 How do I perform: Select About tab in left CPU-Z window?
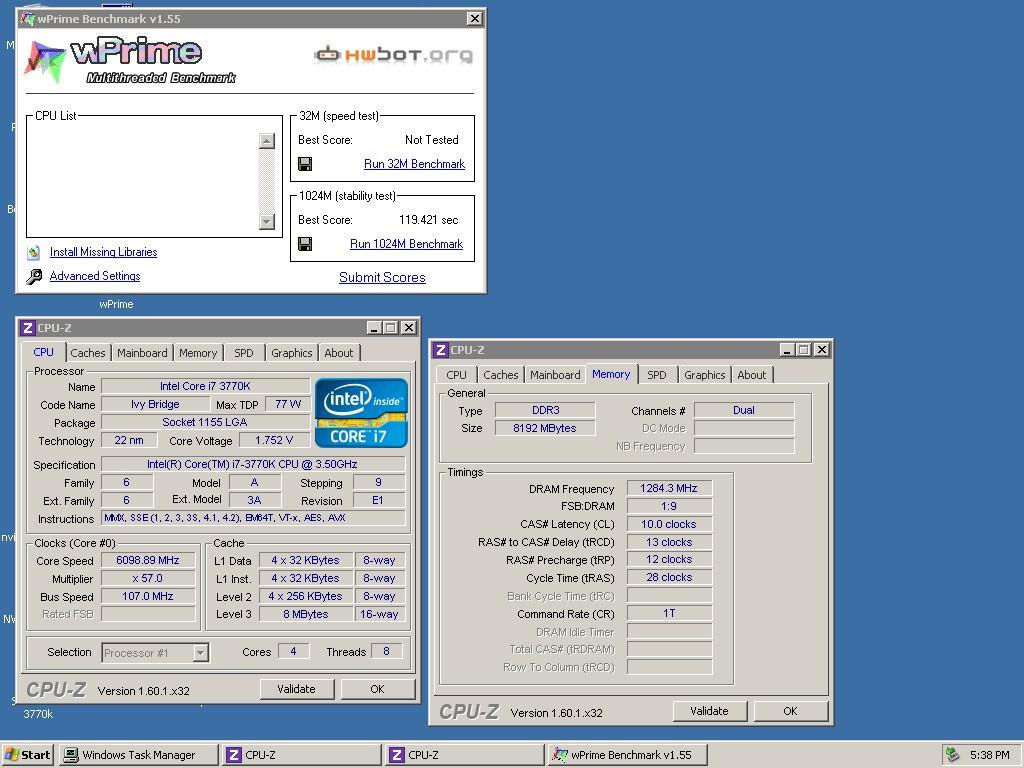[338, 353]
